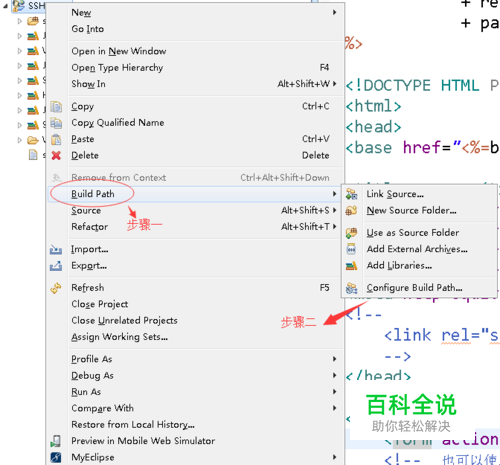Choose Configure Build Path... in submenu
This screenshot has height=465, width=500.
pyautogui.click(x=419, y=288)
